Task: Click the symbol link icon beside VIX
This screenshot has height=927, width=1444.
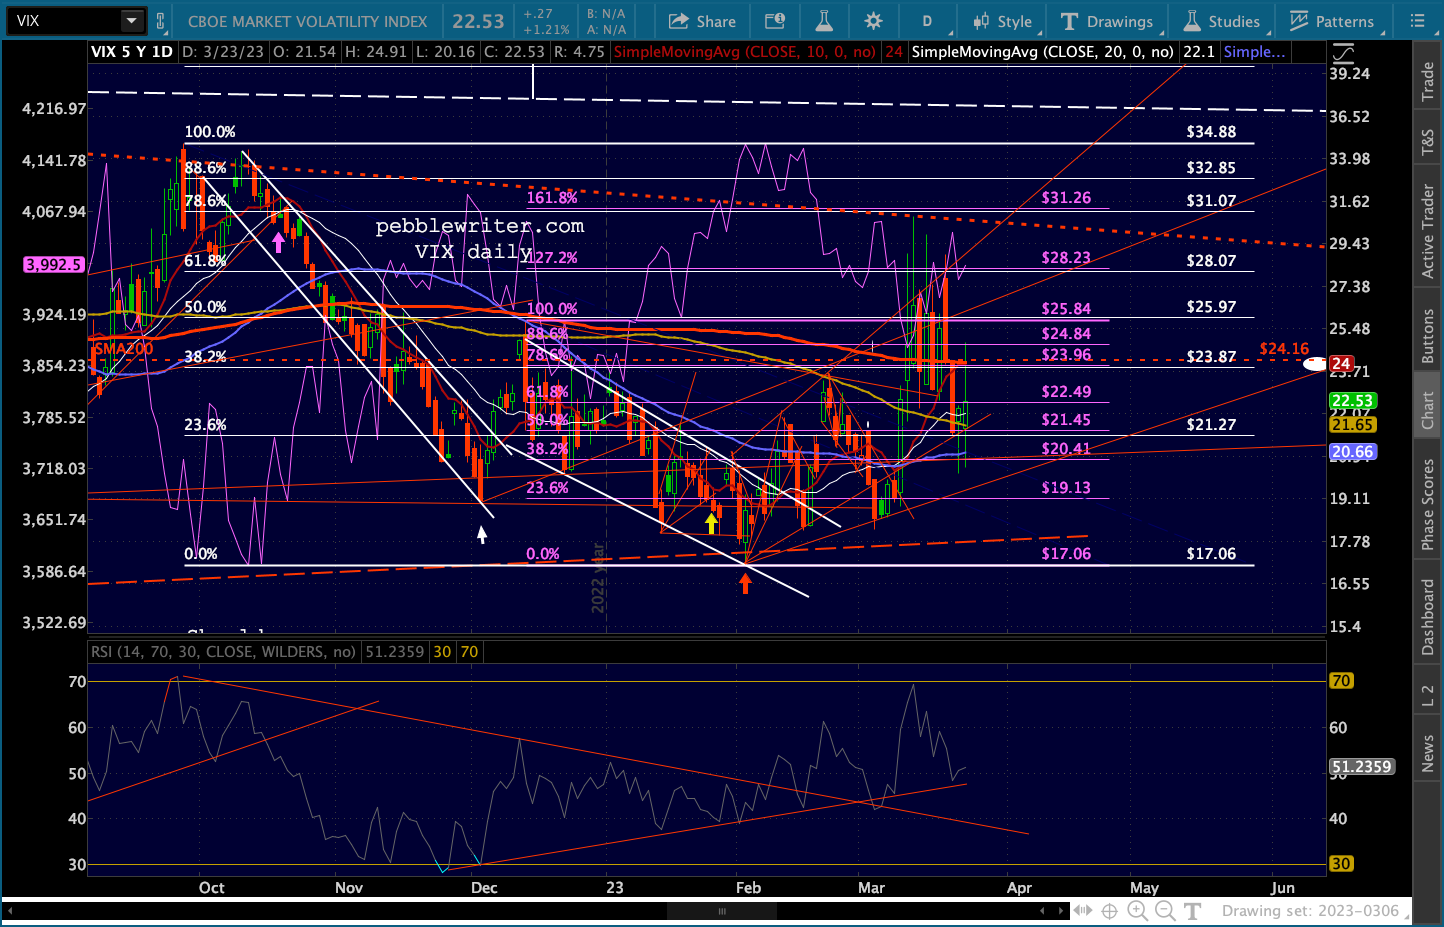Action: (x=160, y=21)
